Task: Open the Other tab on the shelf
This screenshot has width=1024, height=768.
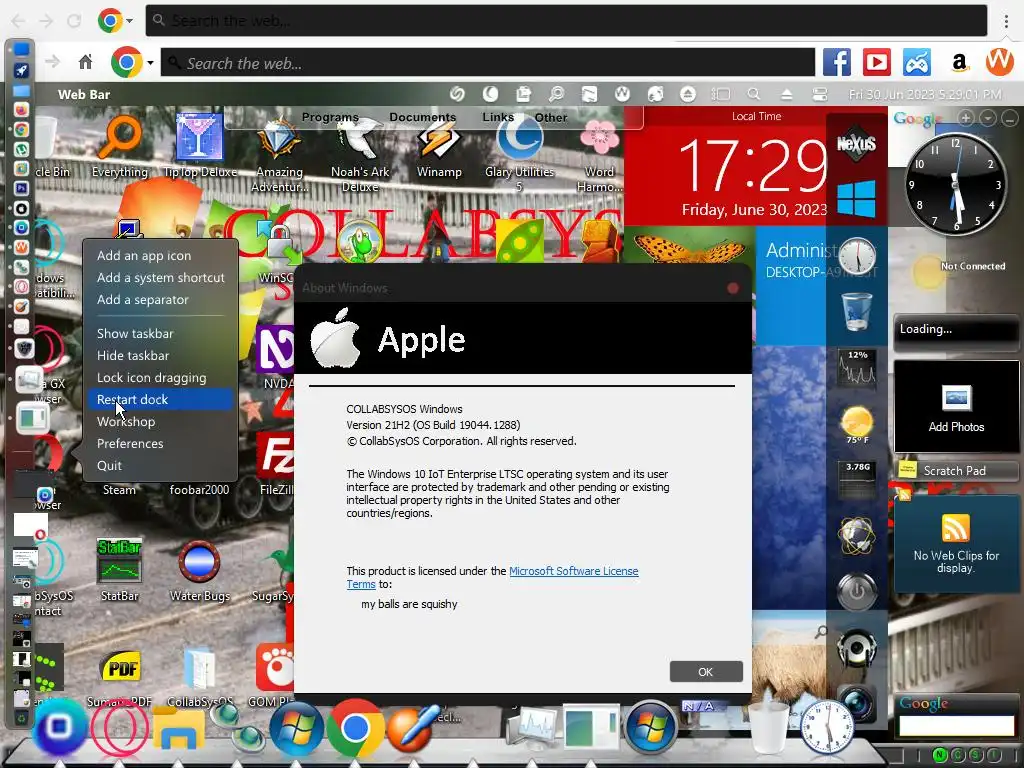Action: pos(551,118)
